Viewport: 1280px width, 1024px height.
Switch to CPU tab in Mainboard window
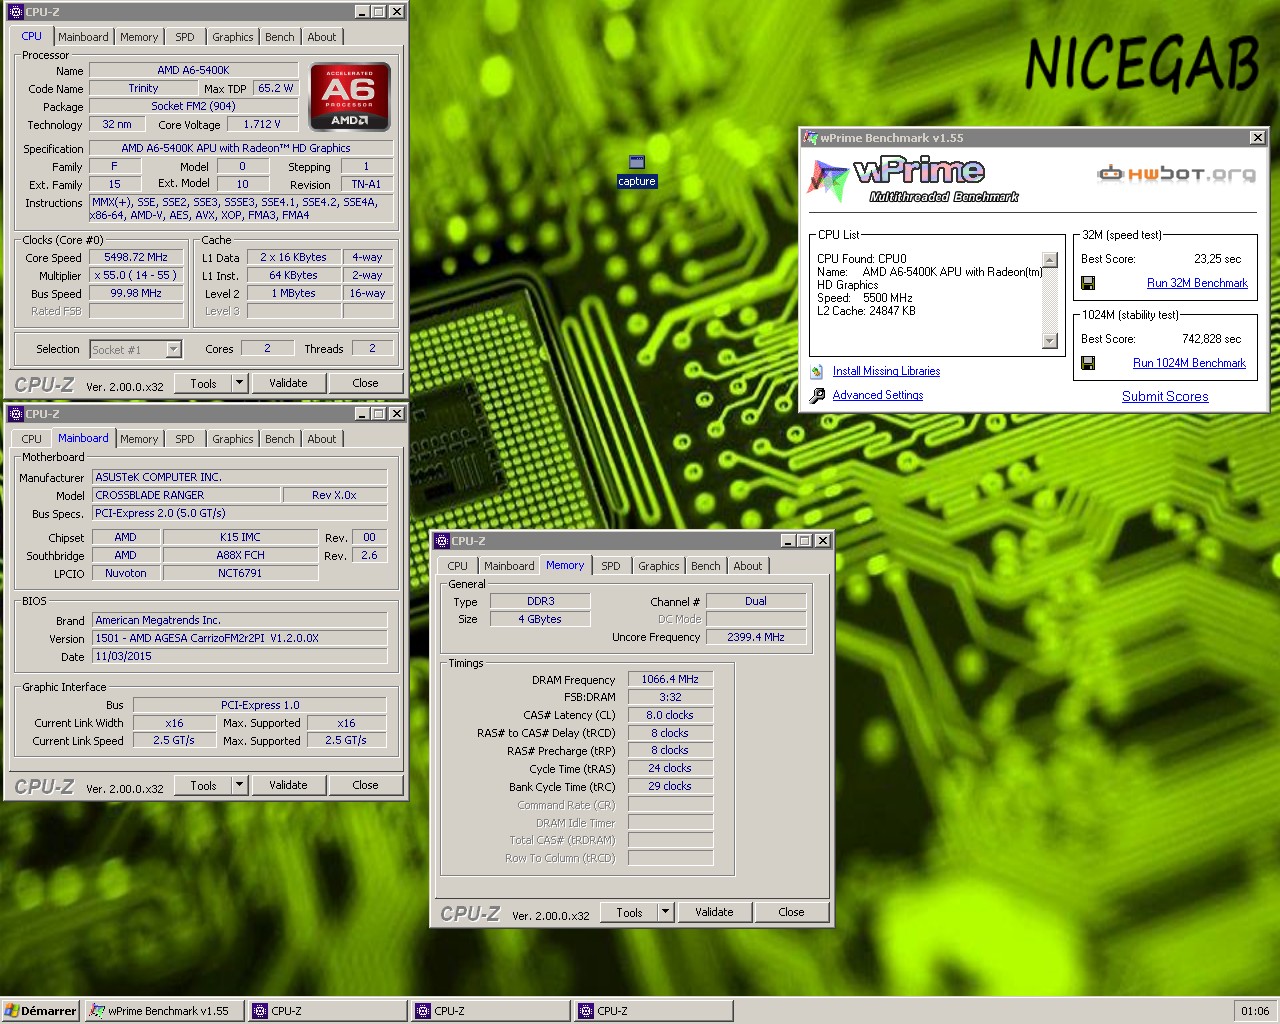tap(32, 439)
